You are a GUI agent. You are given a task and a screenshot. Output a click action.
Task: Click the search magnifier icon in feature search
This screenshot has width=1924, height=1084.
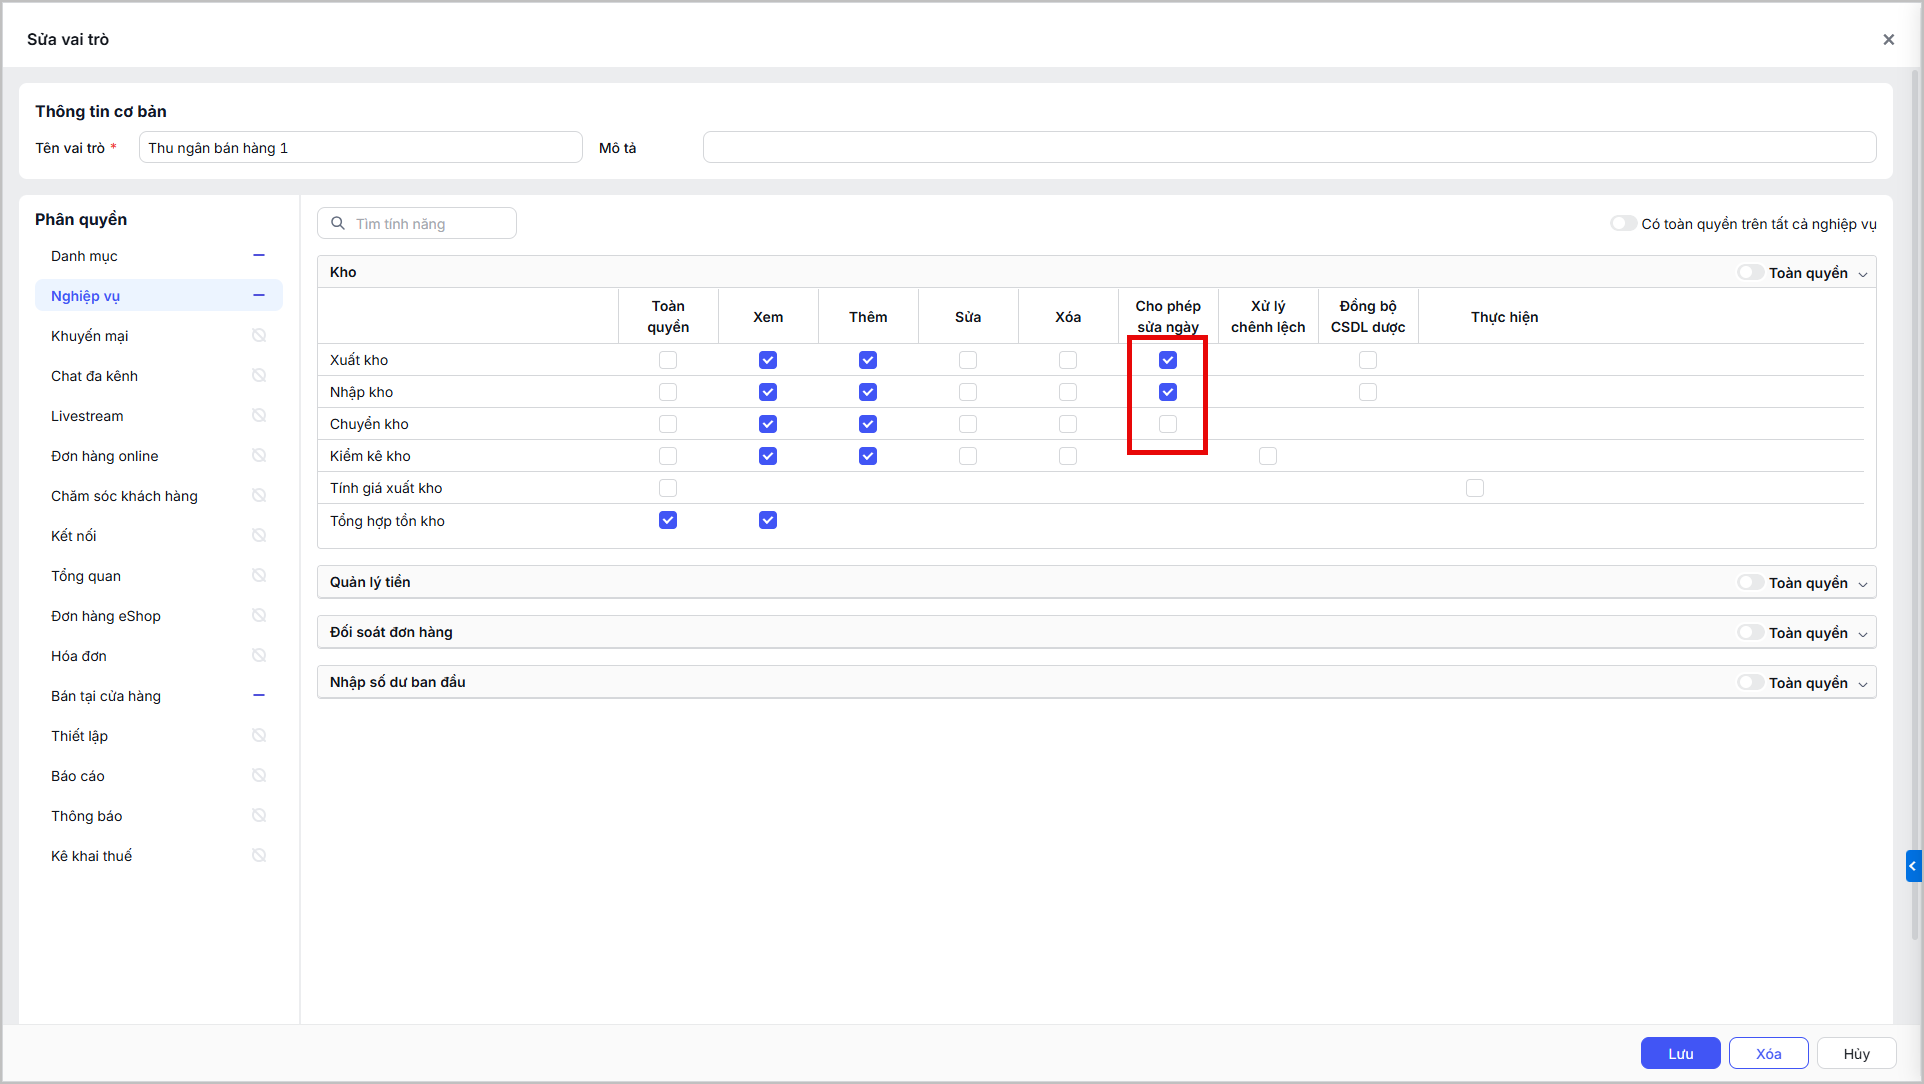338,224
